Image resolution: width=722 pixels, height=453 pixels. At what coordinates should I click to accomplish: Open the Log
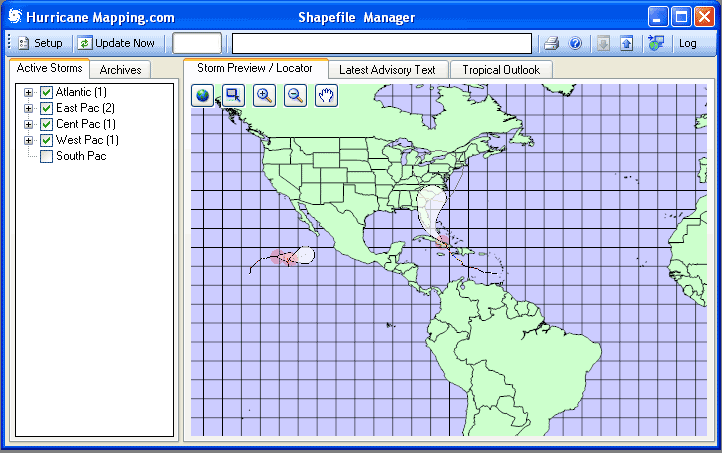click(x=687, y=43)
